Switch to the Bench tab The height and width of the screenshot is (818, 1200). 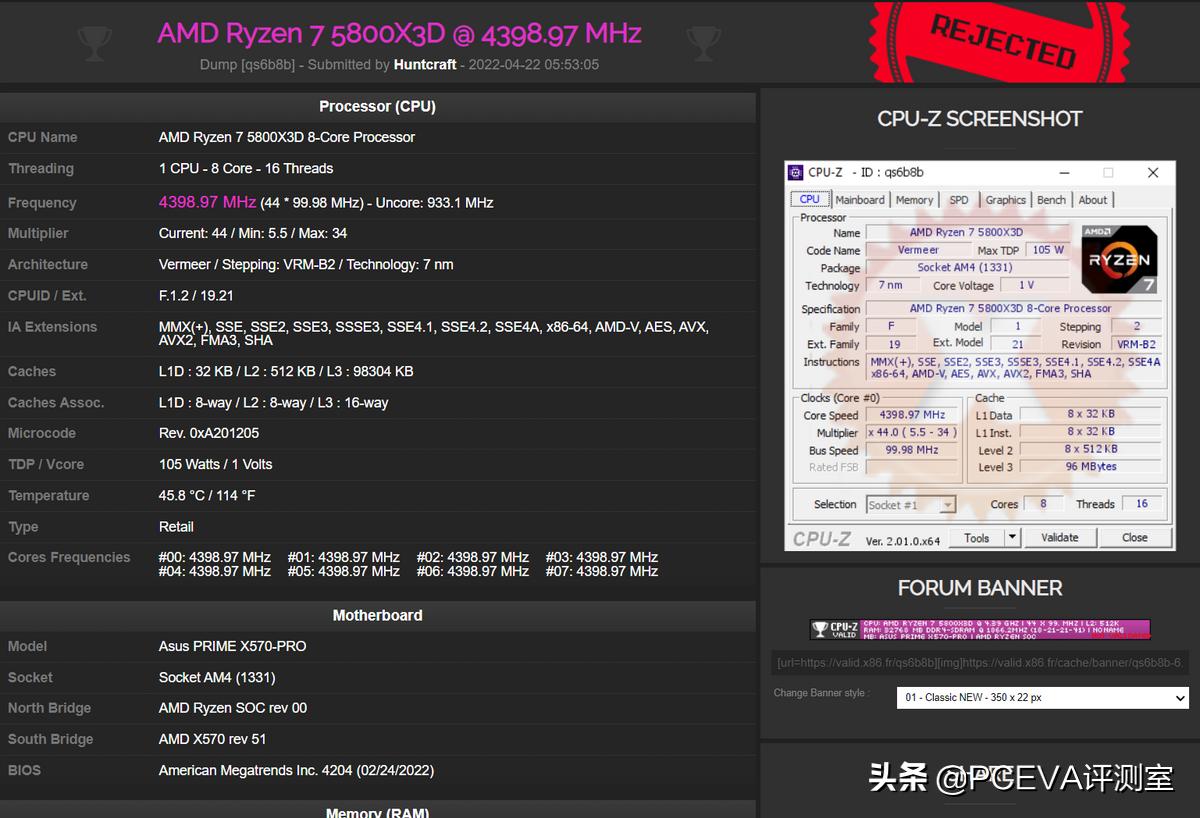[1052, 199]
